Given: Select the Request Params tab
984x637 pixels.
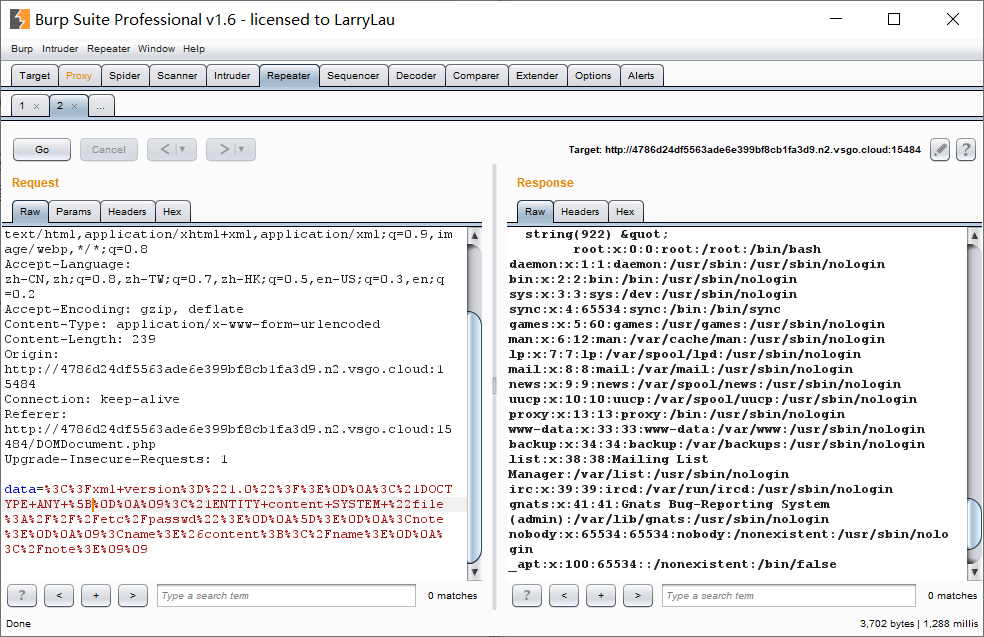Looking at the screenshot, I should pyautogui.click(x=73, y=211).
